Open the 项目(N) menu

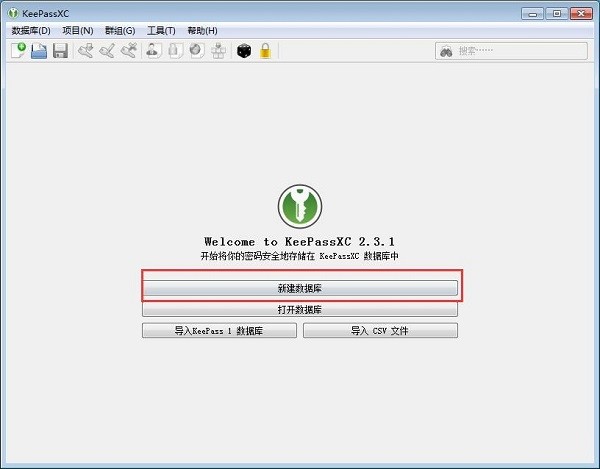click(x=78, y=31)
